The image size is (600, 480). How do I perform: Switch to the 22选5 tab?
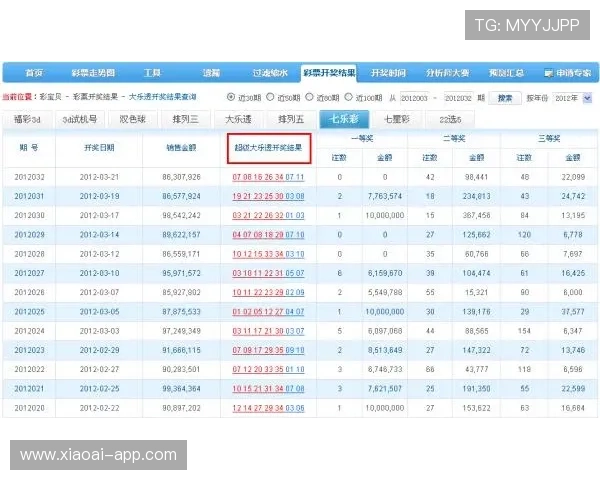pyautogui.click(x=450, y=119)
